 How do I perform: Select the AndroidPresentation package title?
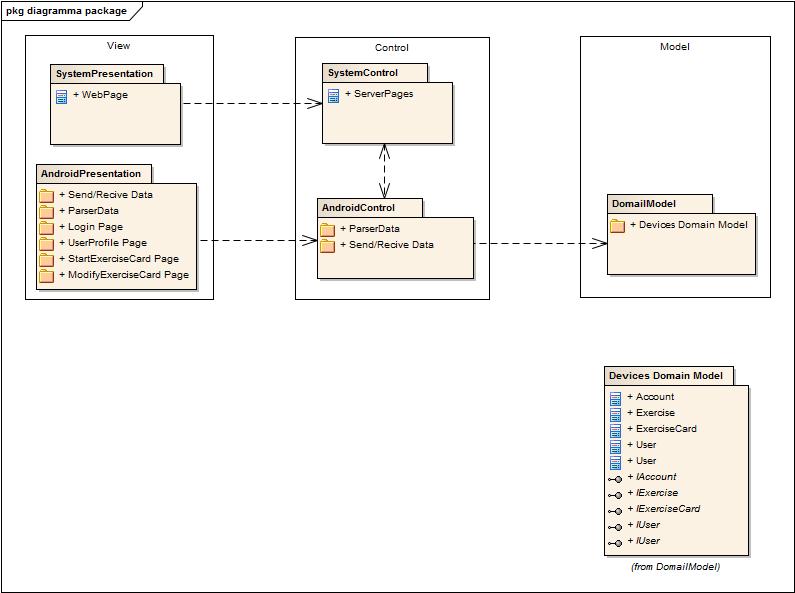click(91, 174)
